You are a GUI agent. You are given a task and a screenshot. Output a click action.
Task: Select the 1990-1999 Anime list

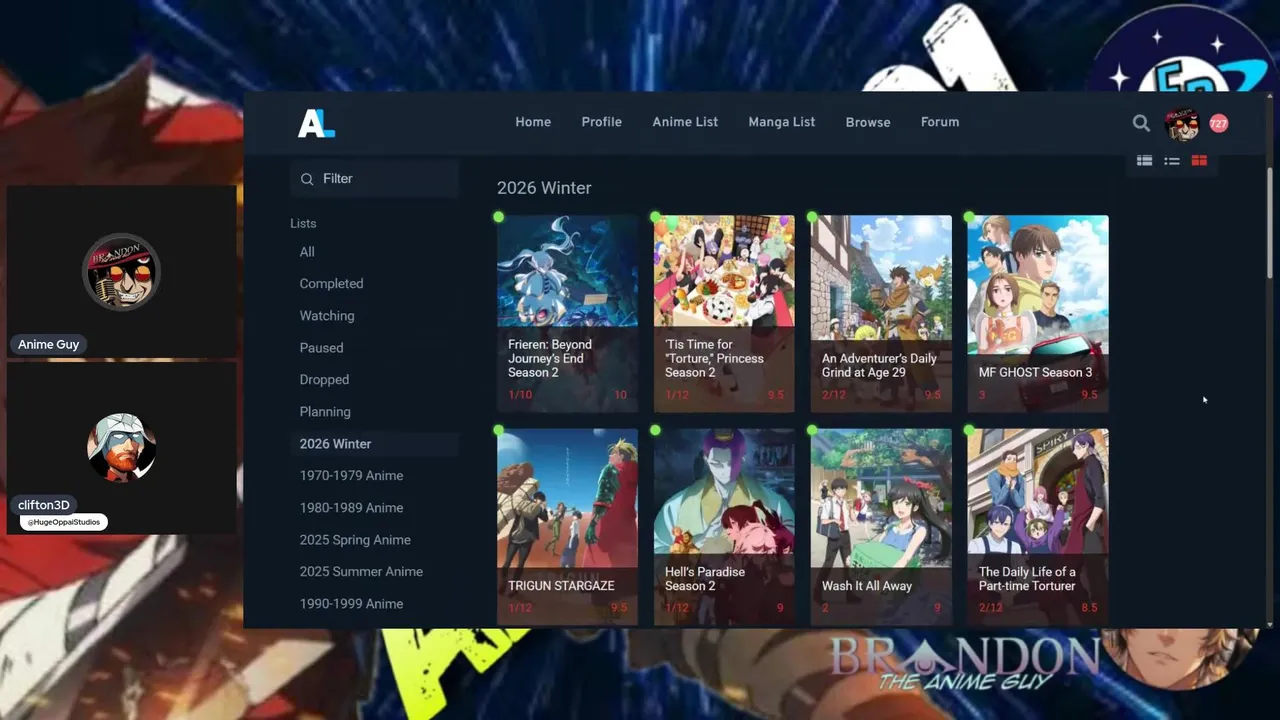click(351, 604)
